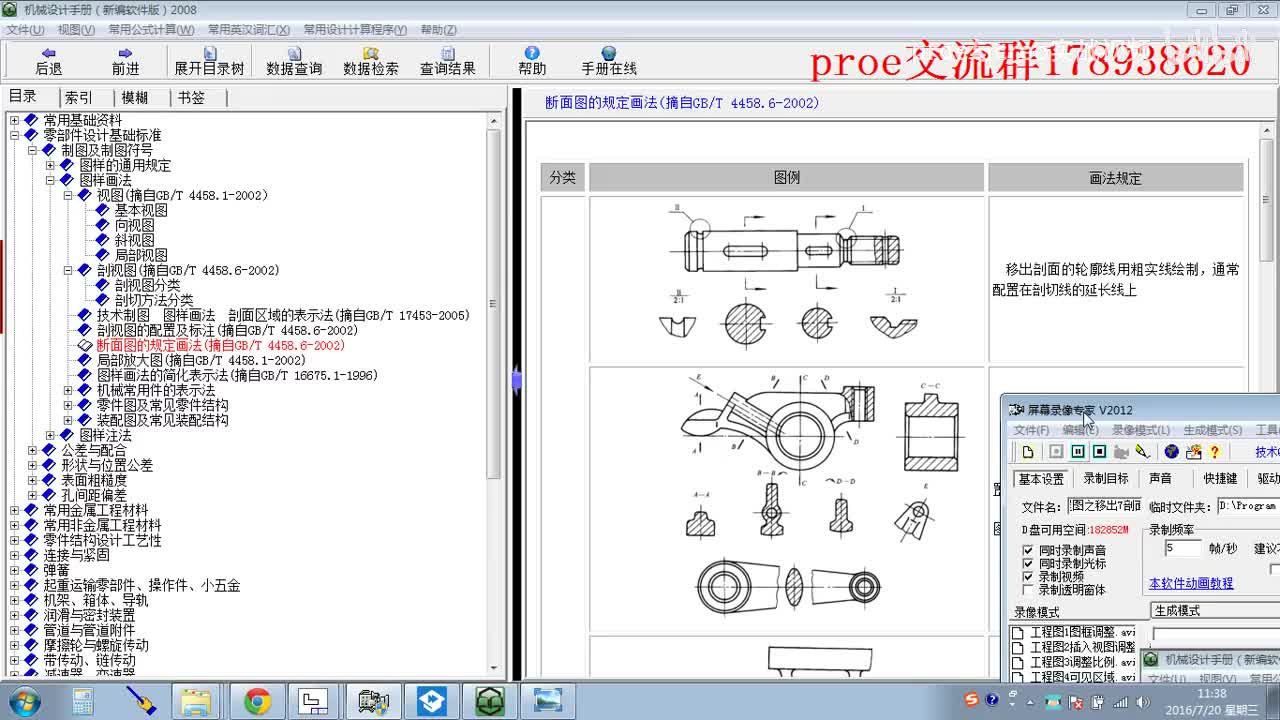Toggle the 同时录制声音 checkbox
Viewport: 1280px width, 720px height.
point(1028,551)
